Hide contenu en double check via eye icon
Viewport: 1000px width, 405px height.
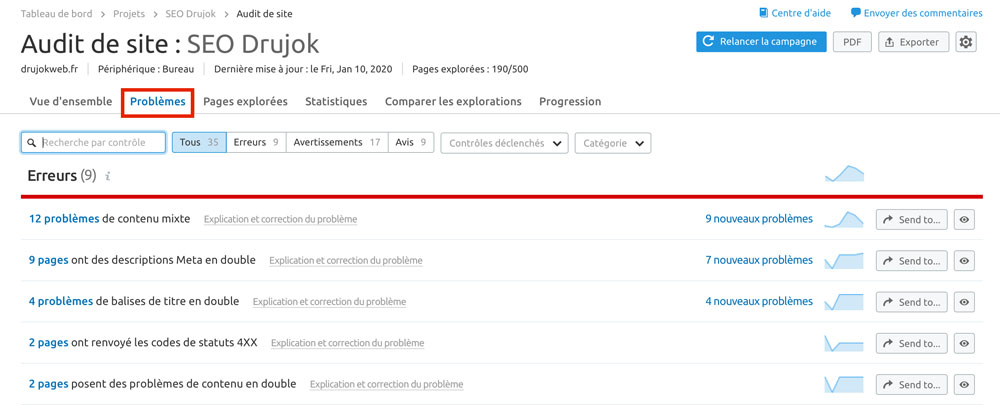964,385
